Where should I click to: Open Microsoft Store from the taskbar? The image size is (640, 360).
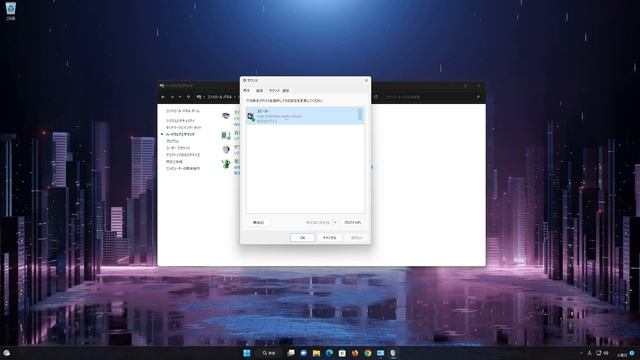342,353
